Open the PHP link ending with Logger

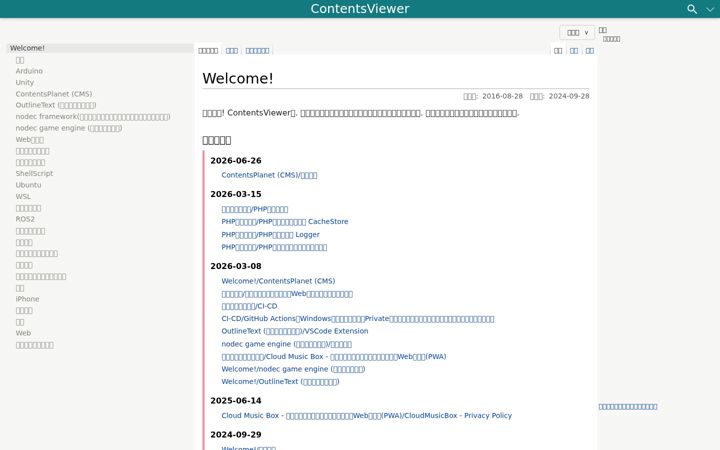click(270, 234)
